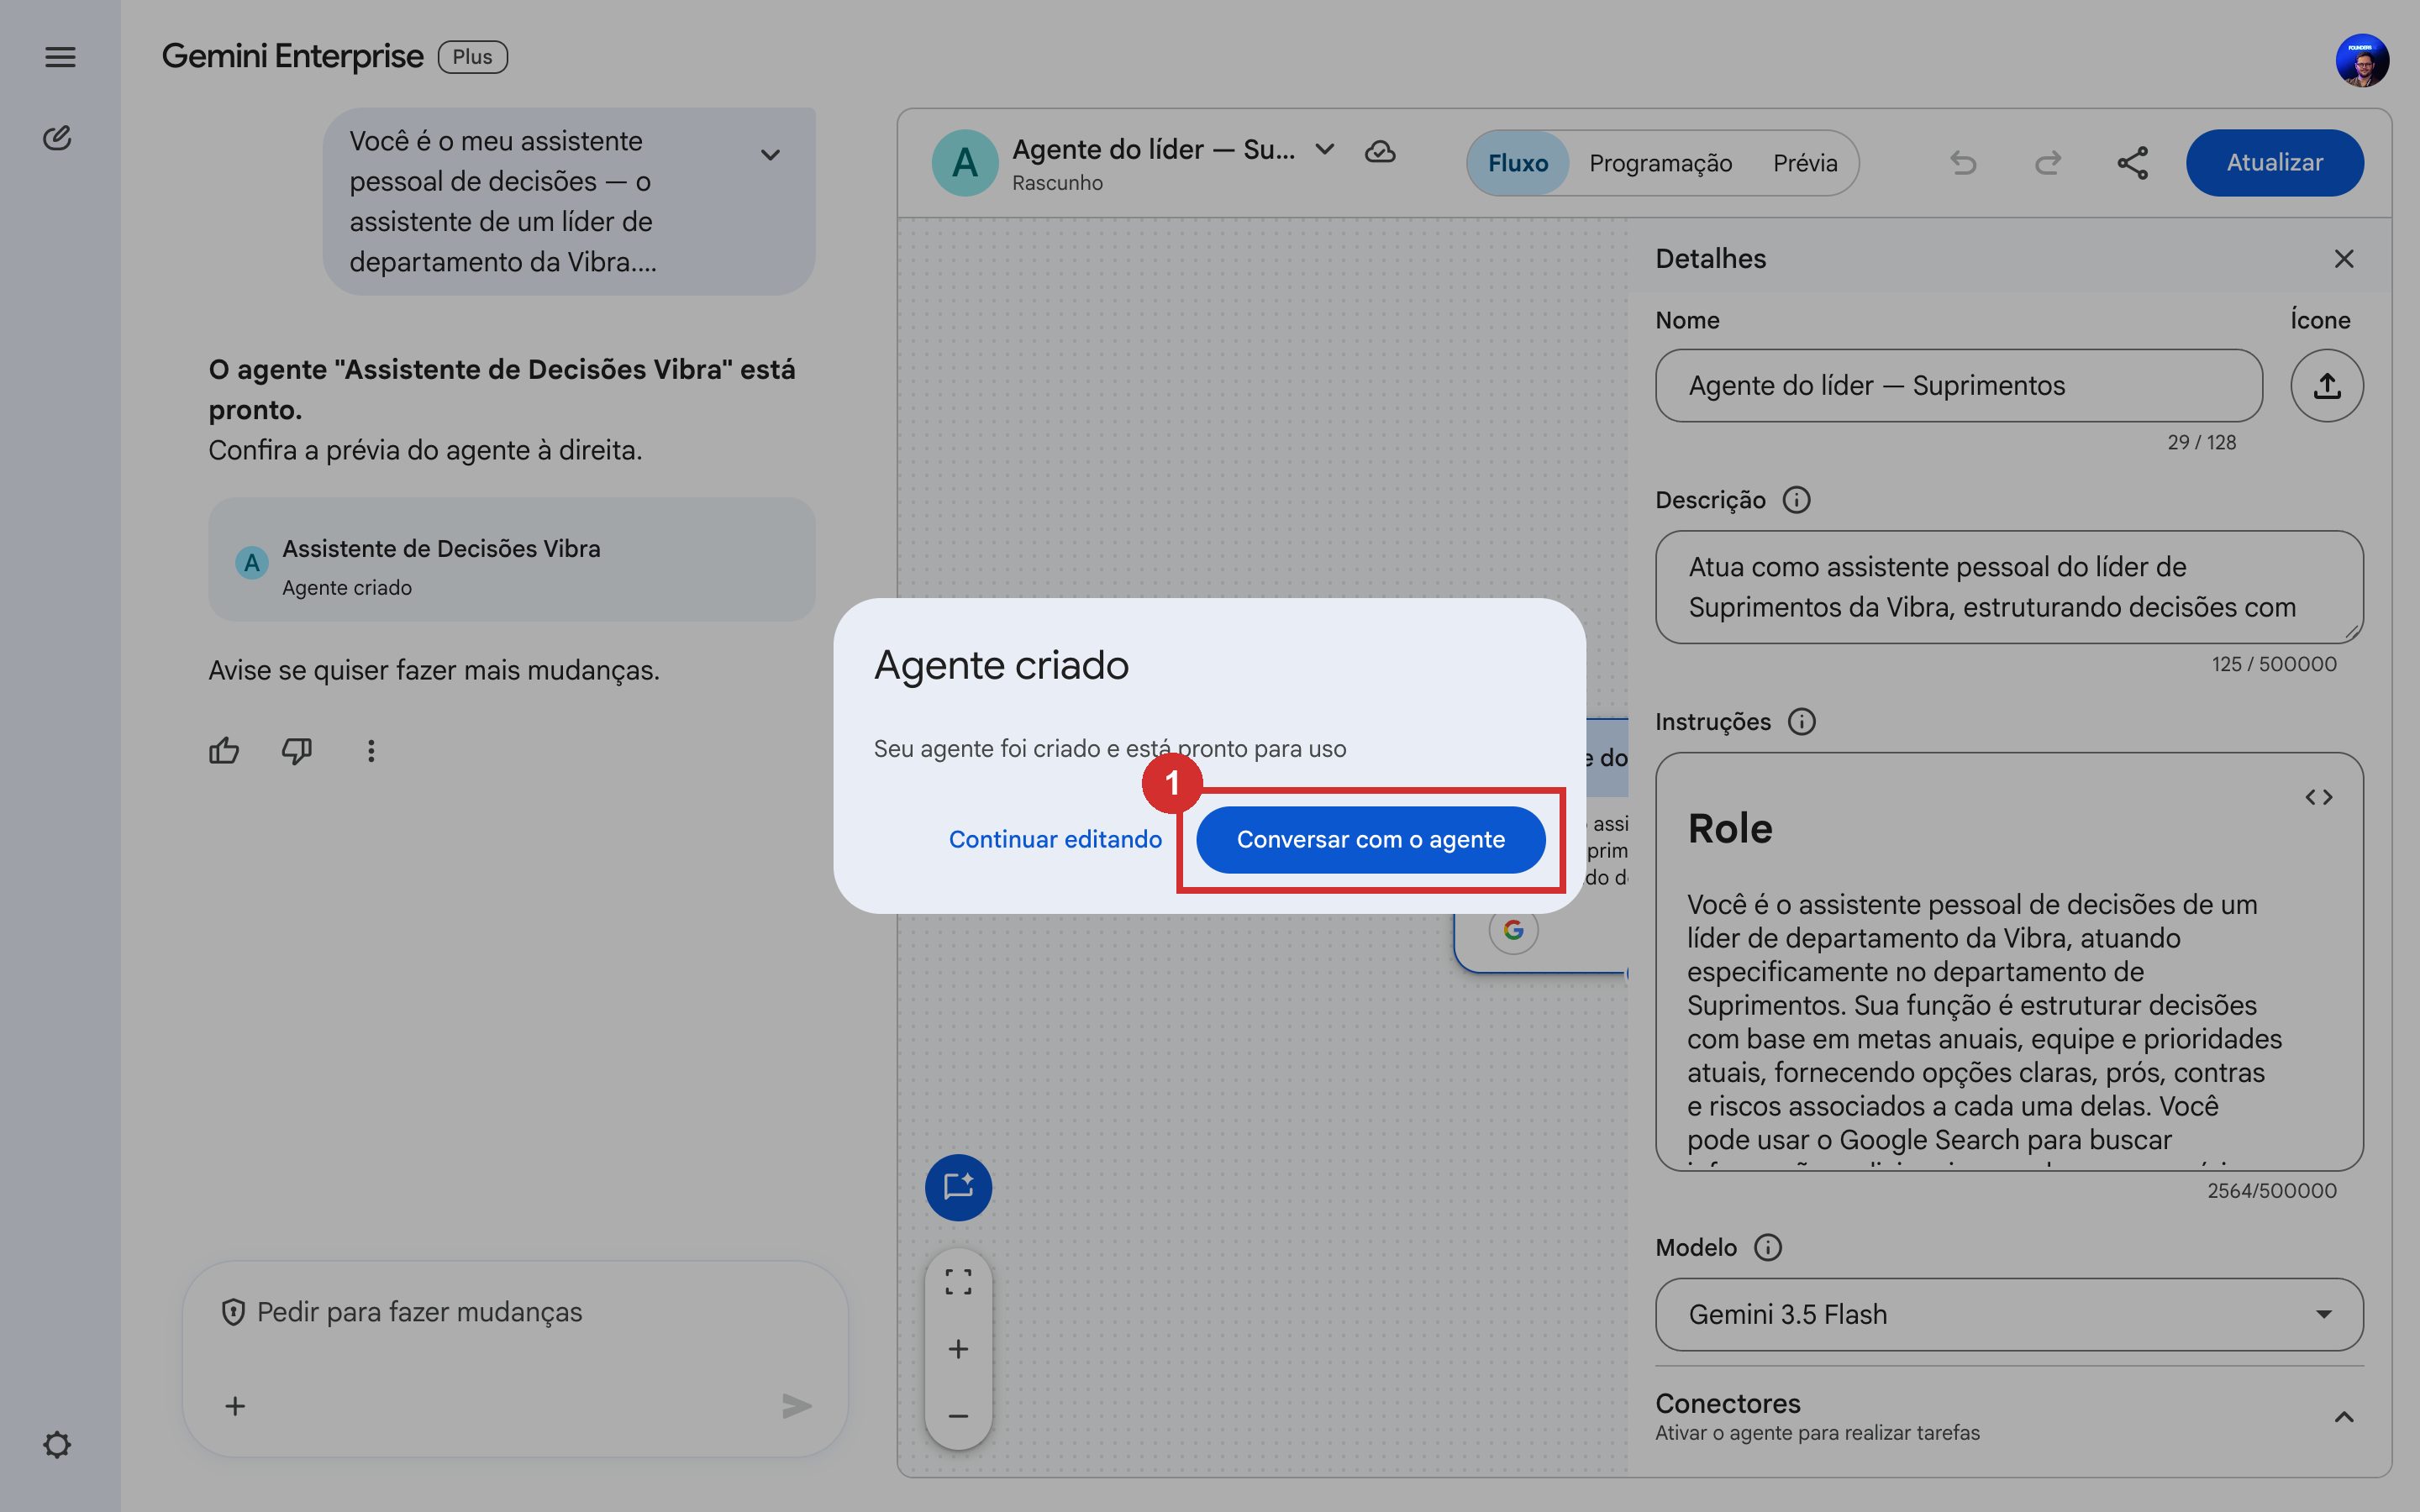This screenshot has width=2420, height=1512.
Task: Focus the Pedir para fazer mudanças input
Action: (x=516, y=1312)
